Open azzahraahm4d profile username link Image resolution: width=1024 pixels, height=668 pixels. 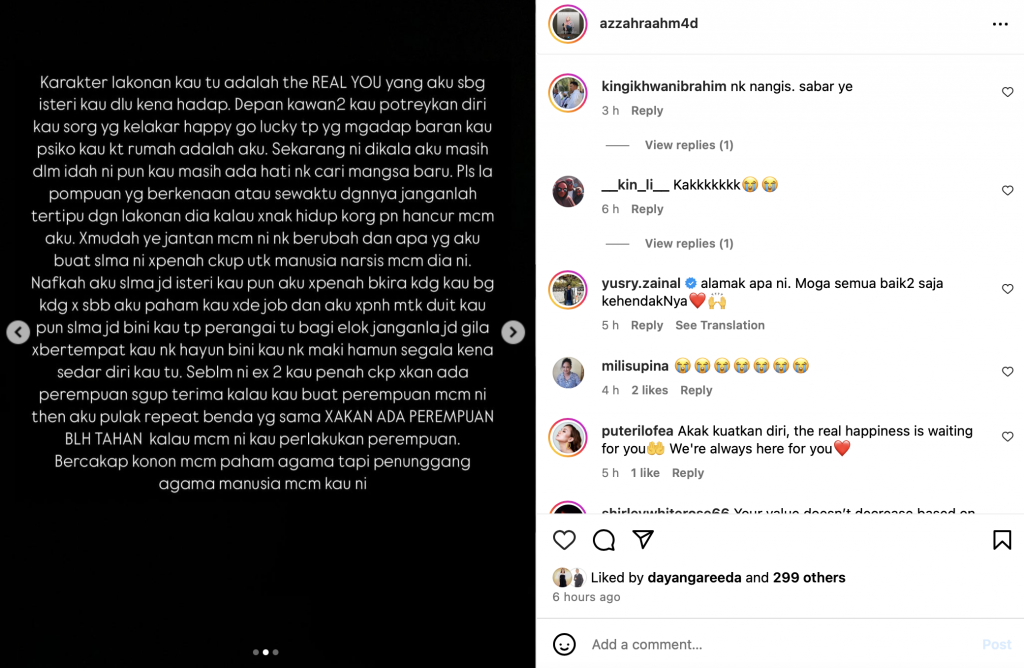(x=648, y=24)
